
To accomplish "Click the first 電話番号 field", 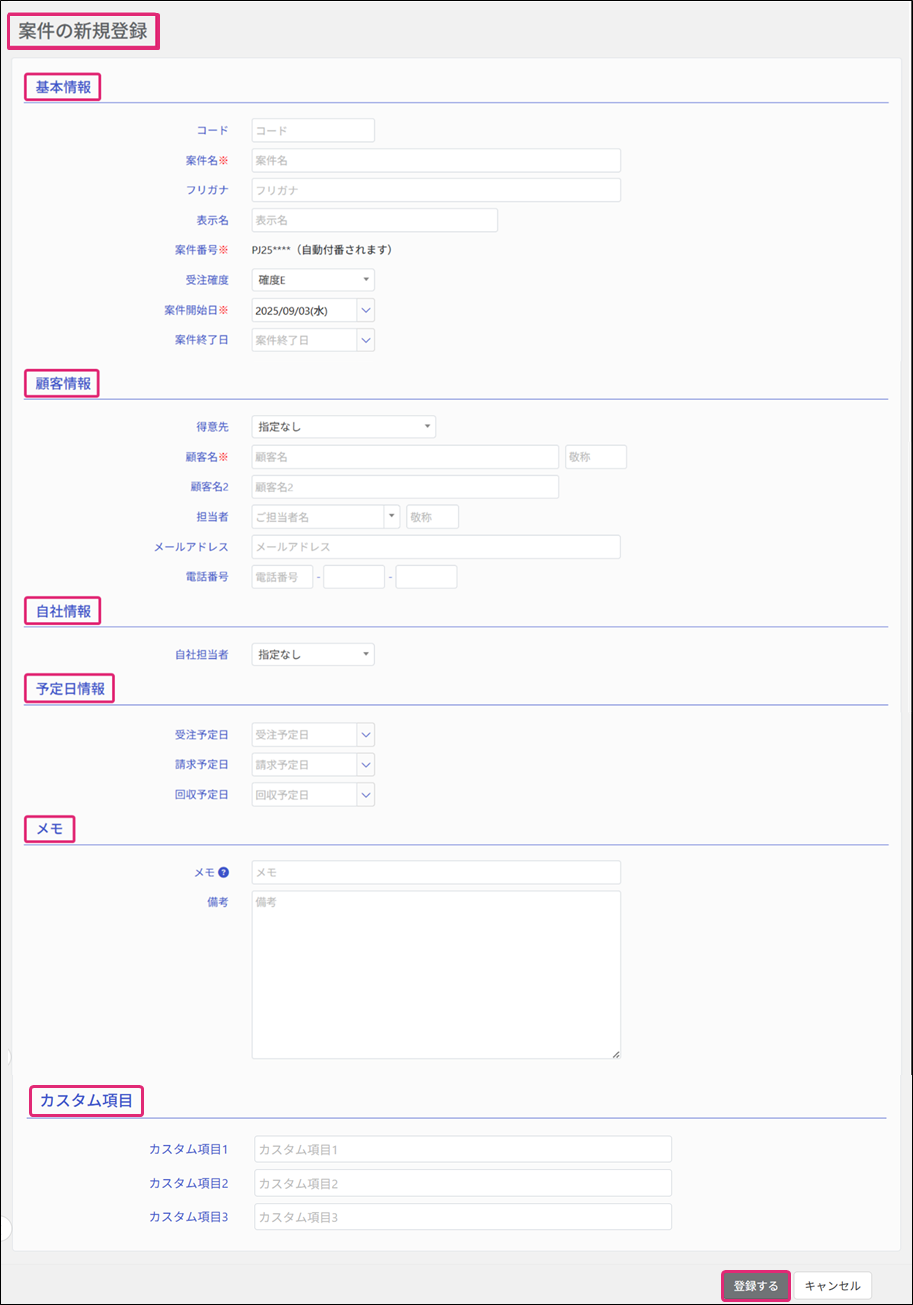I will point(282,577).
